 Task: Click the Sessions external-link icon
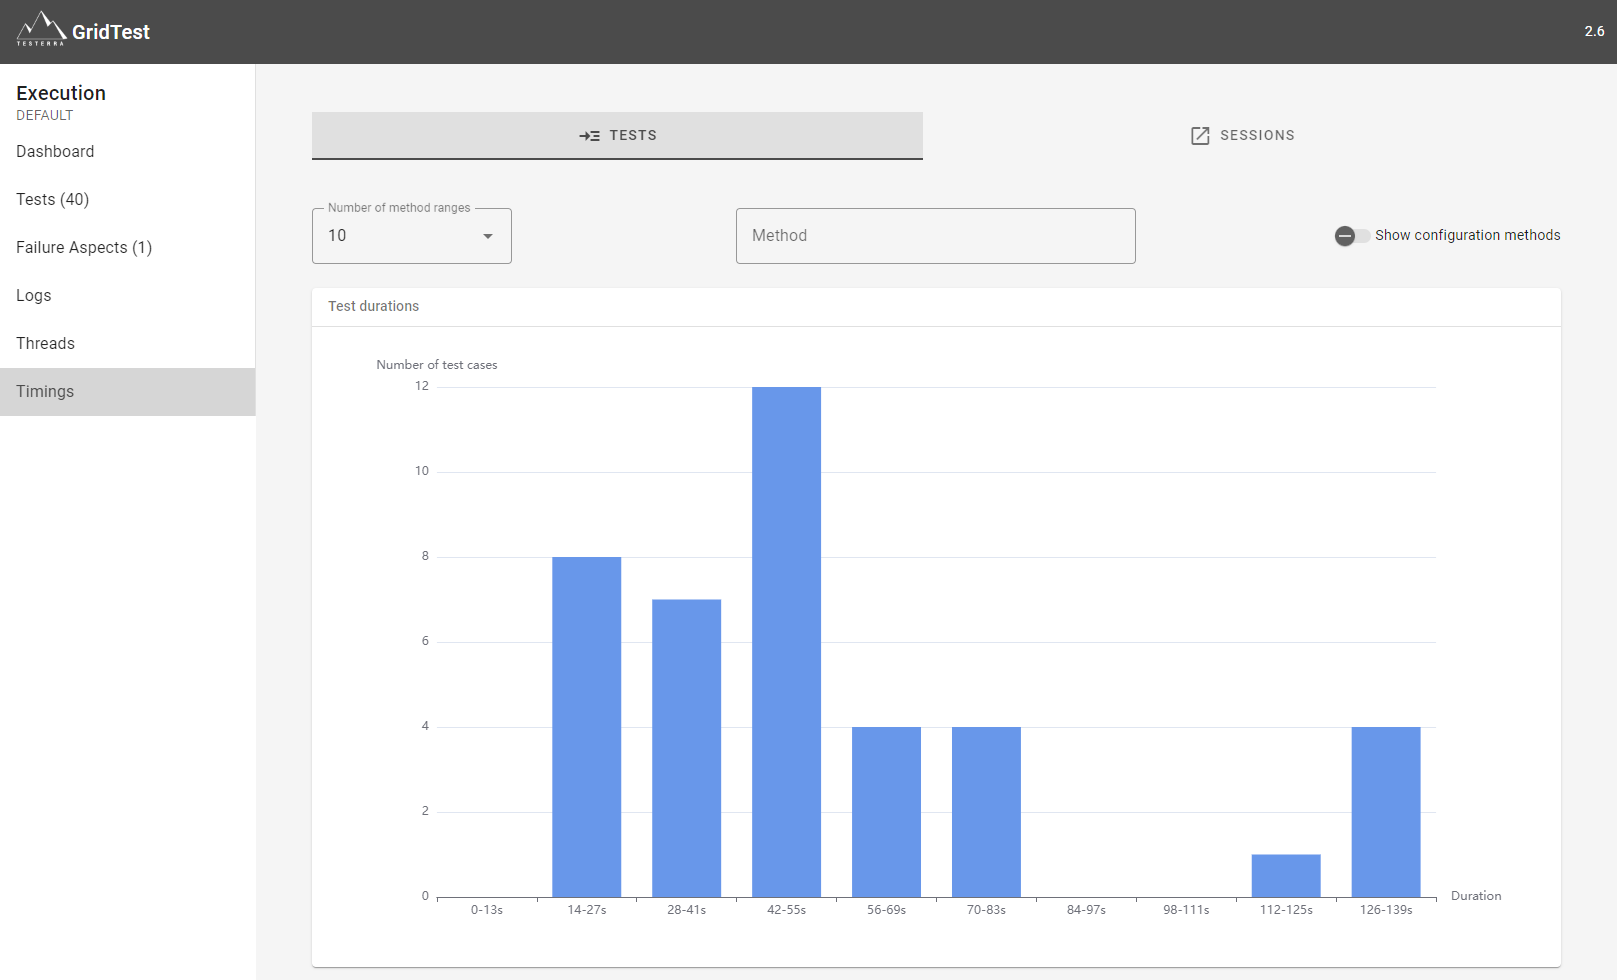pyautogui.click(x=1200, y=136)
